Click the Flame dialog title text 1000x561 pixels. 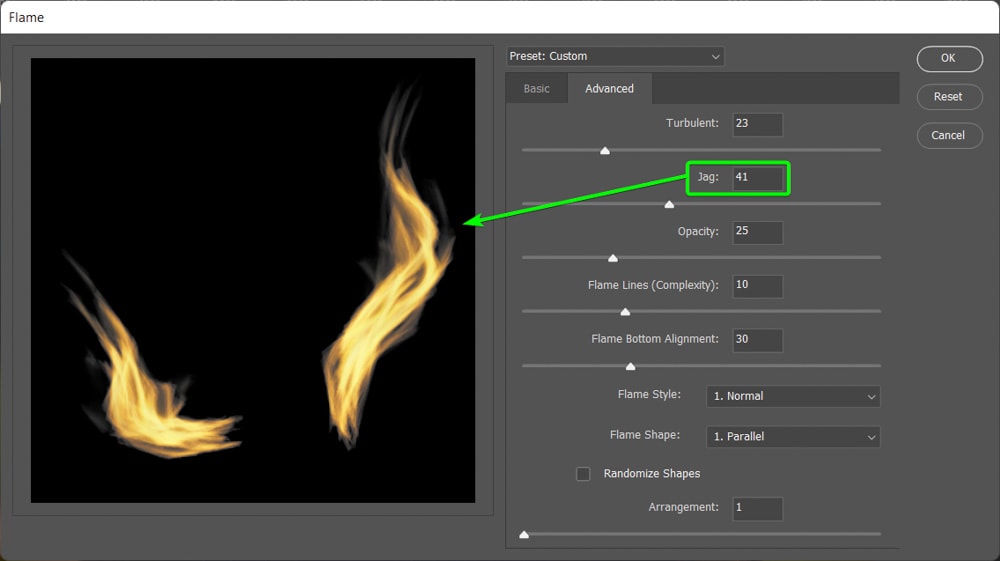click(26, 17)
